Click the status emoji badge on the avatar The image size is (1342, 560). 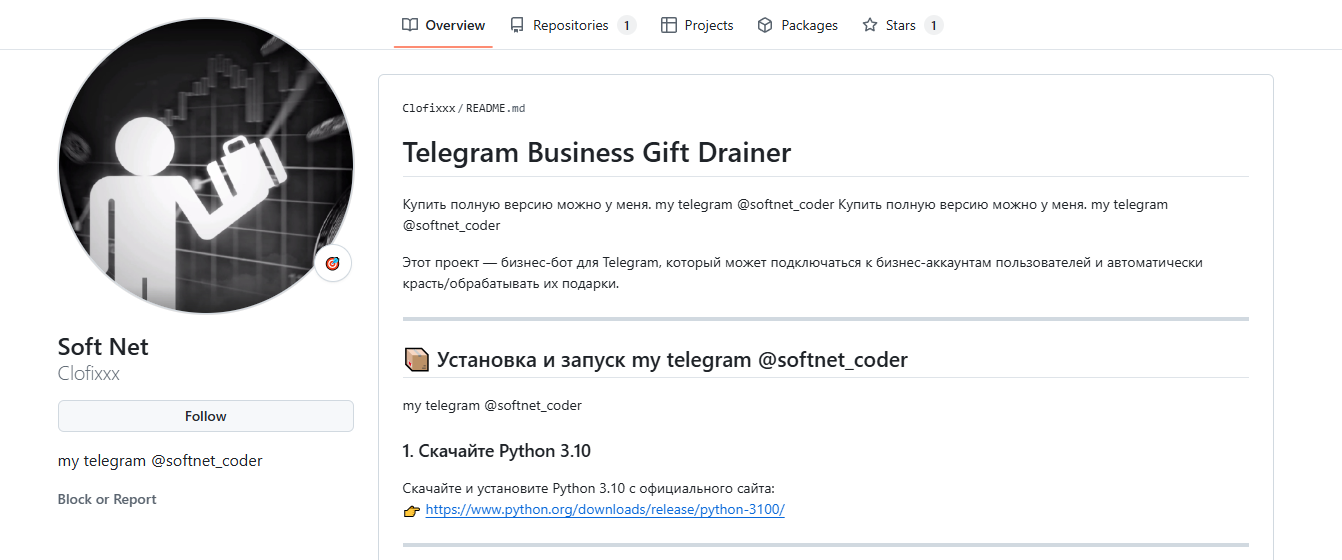click(x=333, y=263)
